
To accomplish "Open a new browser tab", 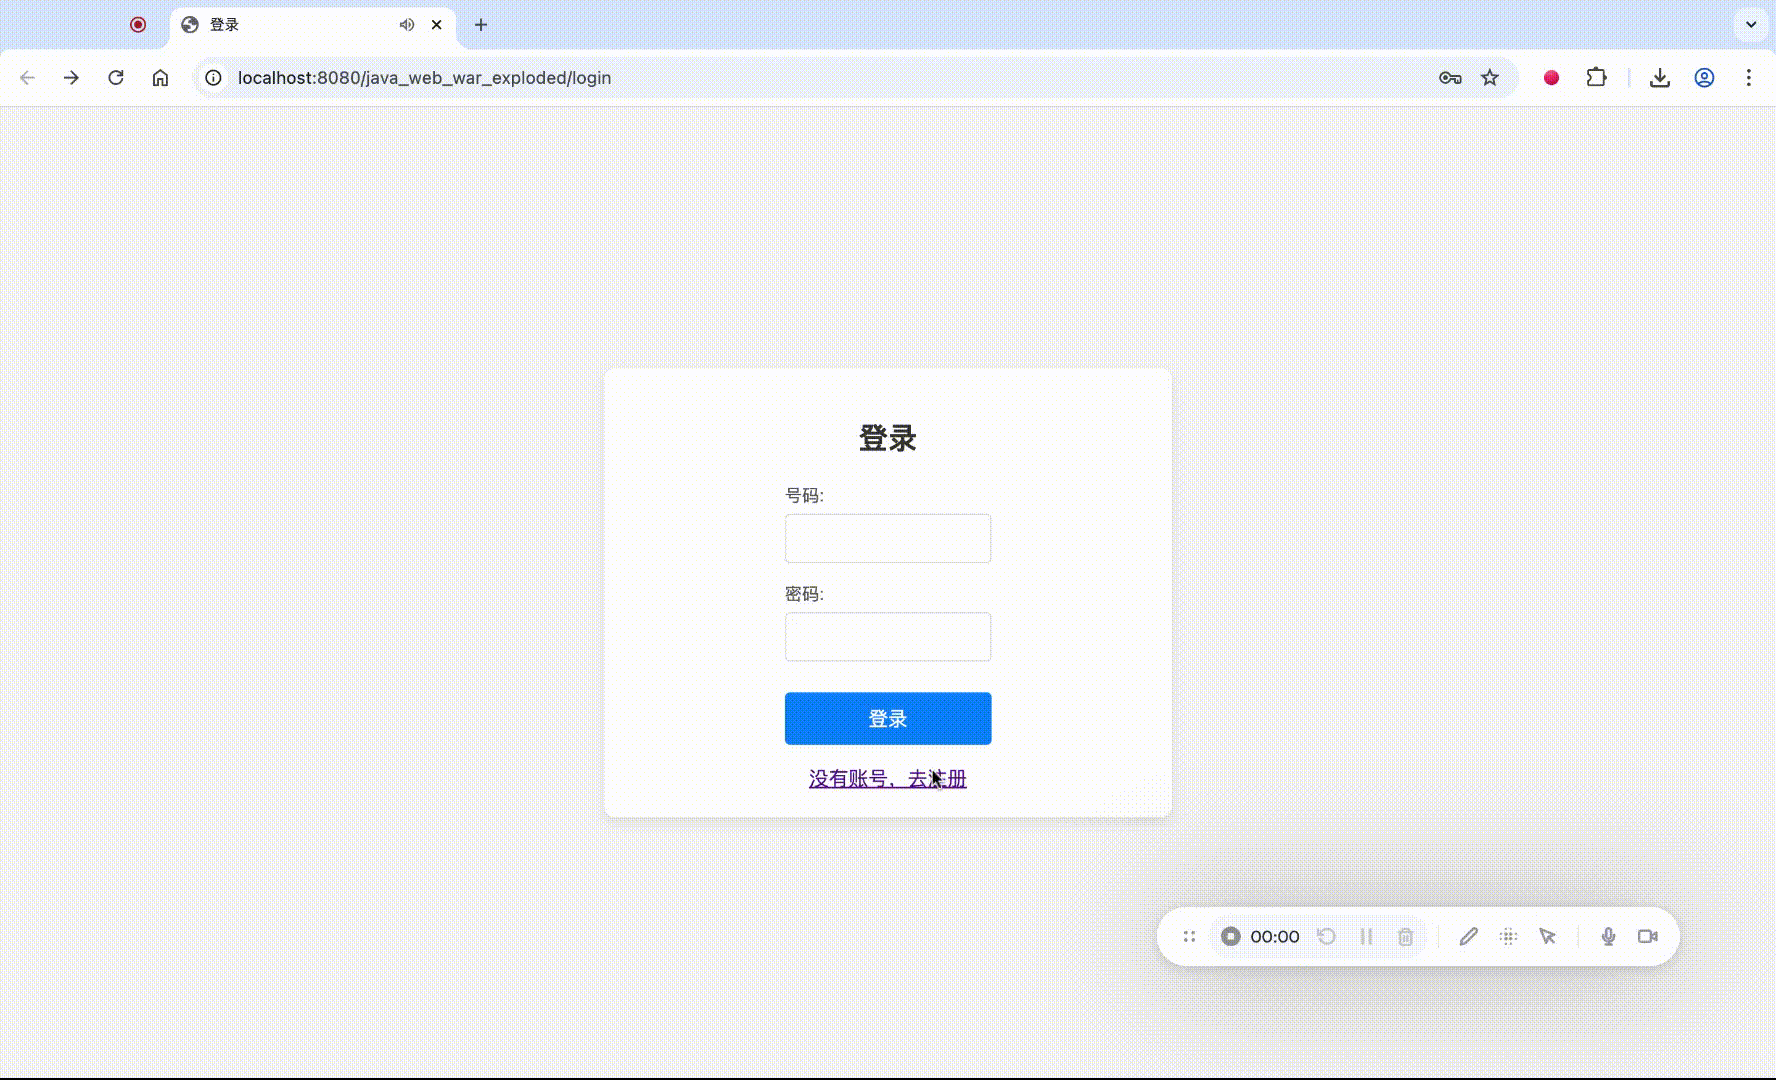I will click(x=481, y=24).
